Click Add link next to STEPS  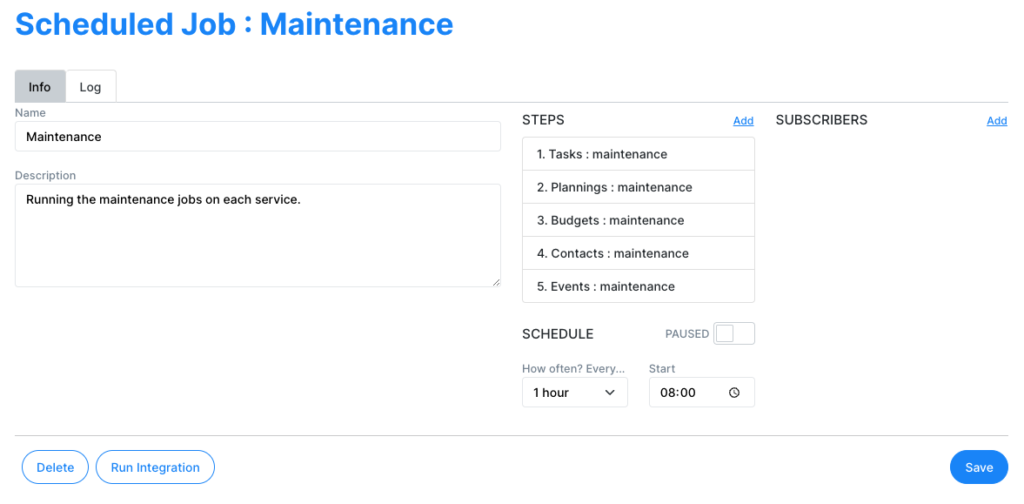(x=743, y=121)
